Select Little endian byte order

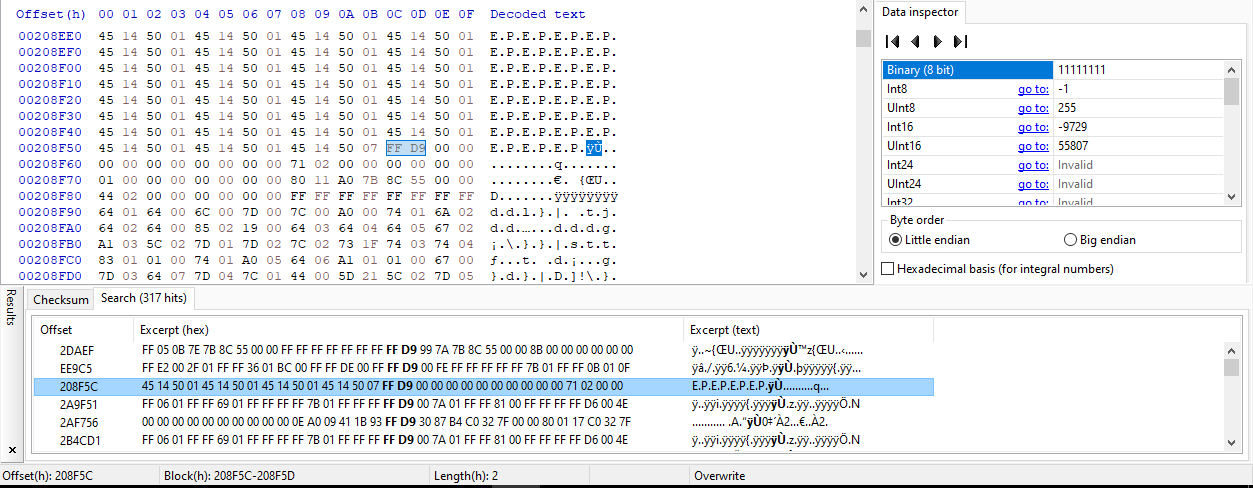pos(896,240)
